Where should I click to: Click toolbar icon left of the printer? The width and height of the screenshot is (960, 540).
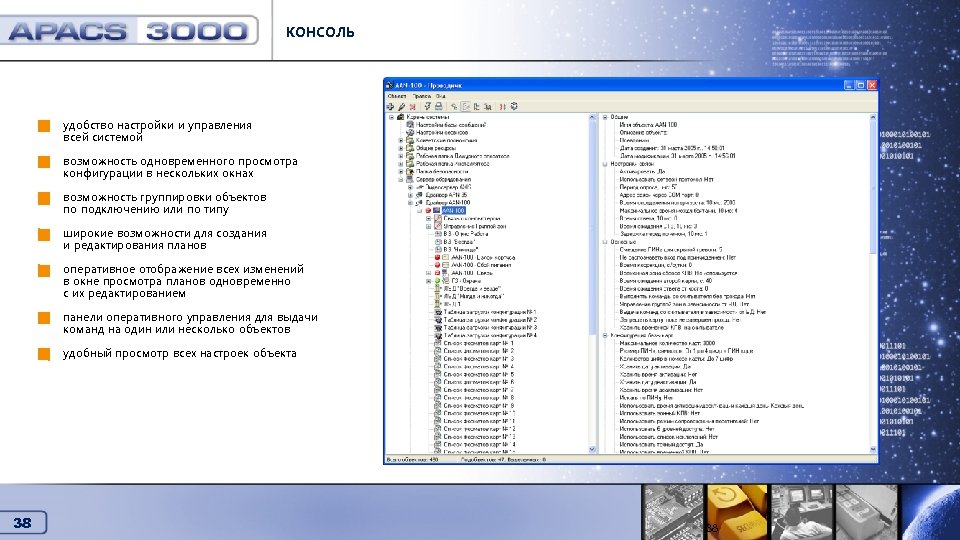point(427,107)
